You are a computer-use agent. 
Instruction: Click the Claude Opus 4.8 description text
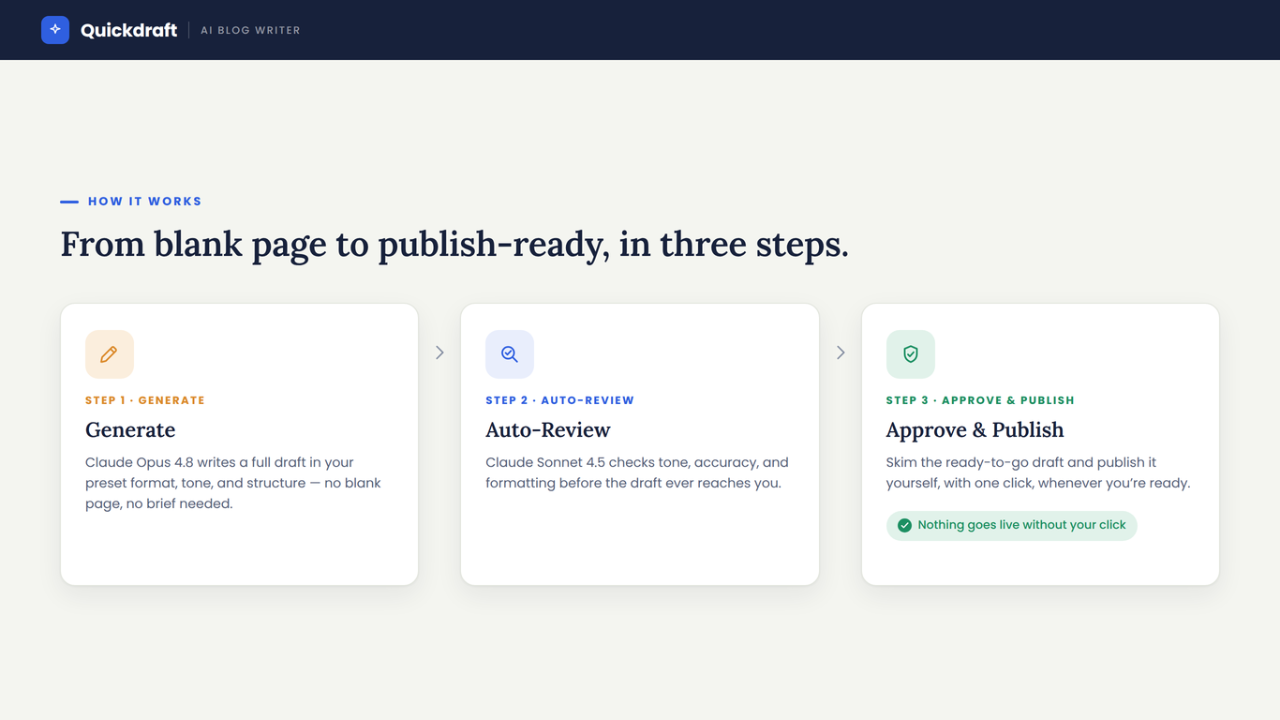coord(233,483)
